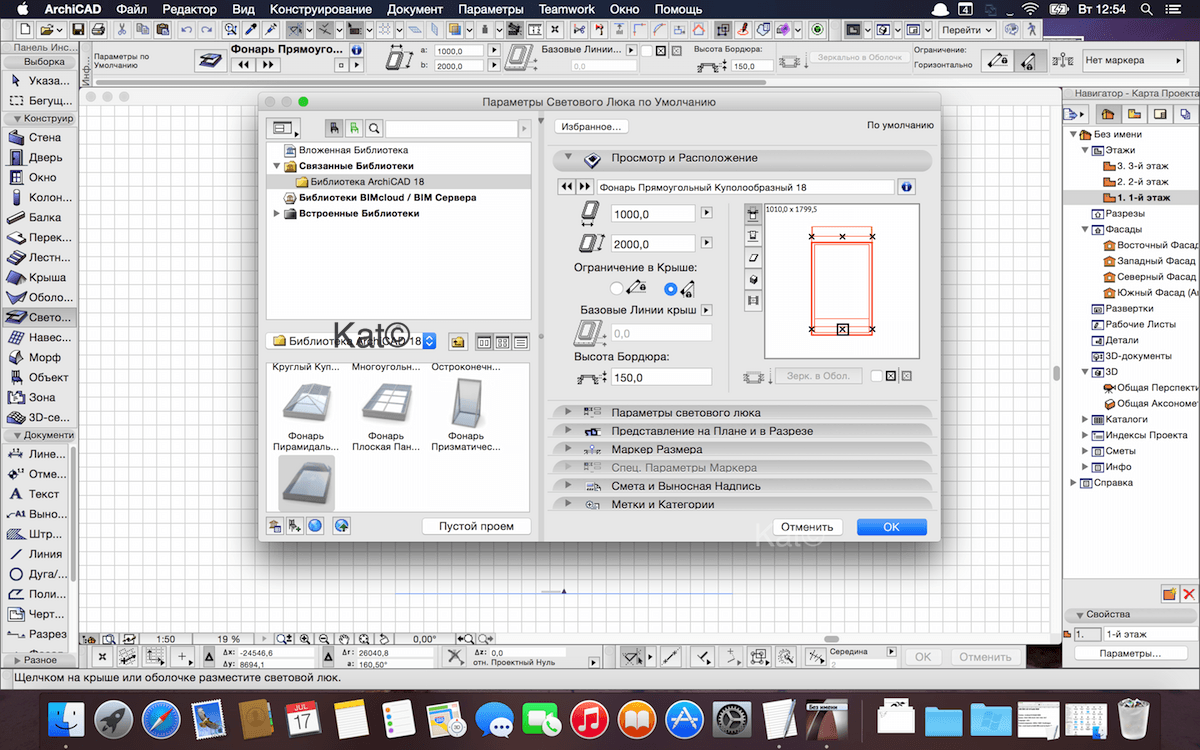Click the horizontal scrollbar thumb under the drawing
This screenshot has height=750, width=1200.
tap(830, 638)
